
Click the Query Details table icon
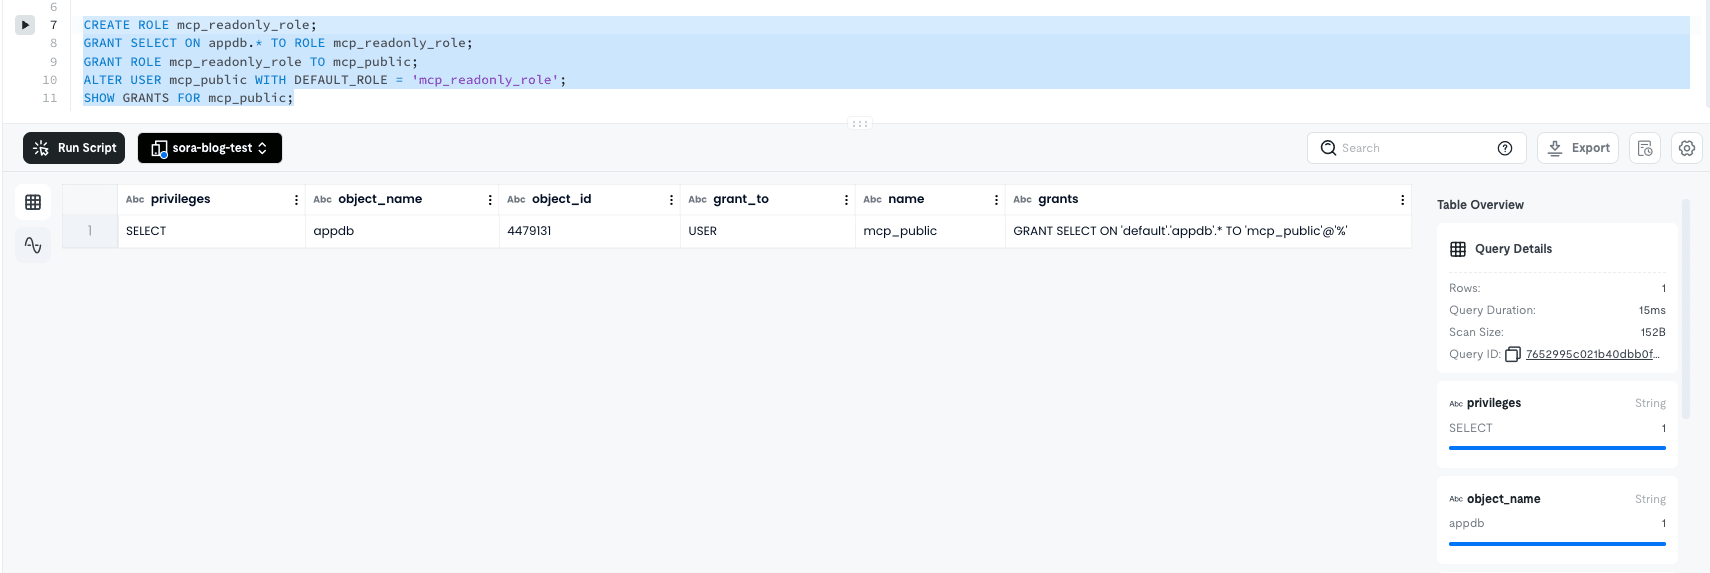click(x=1458, y=249)
